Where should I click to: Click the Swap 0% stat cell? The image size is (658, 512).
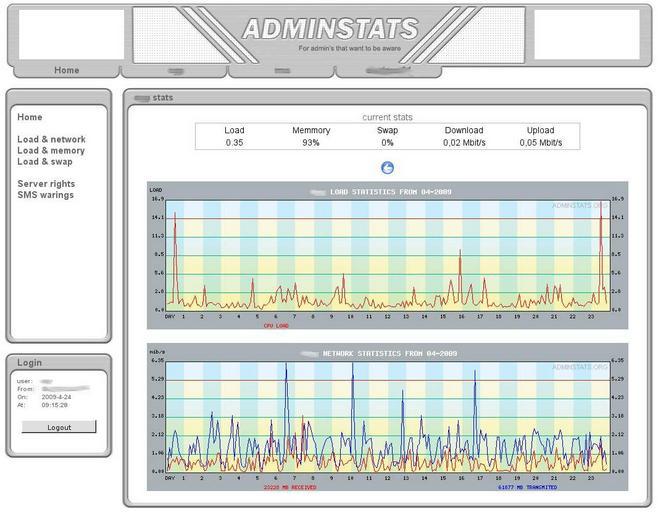388,143
